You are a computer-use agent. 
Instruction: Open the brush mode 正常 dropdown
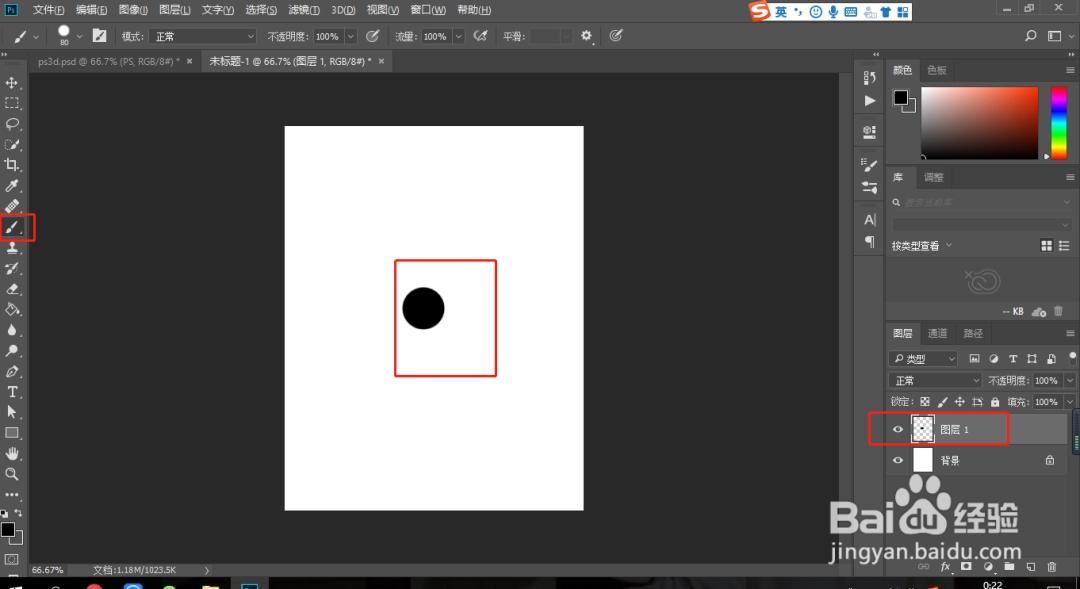click(202, 37)
